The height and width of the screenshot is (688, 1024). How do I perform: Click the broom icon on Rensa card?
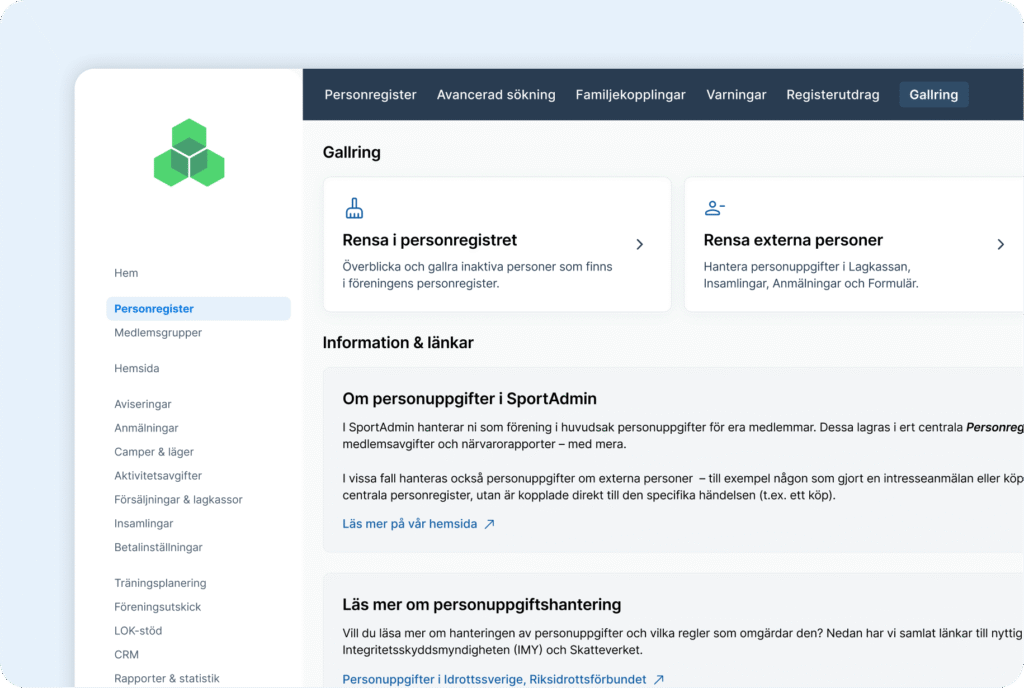(x=354, y=208)
